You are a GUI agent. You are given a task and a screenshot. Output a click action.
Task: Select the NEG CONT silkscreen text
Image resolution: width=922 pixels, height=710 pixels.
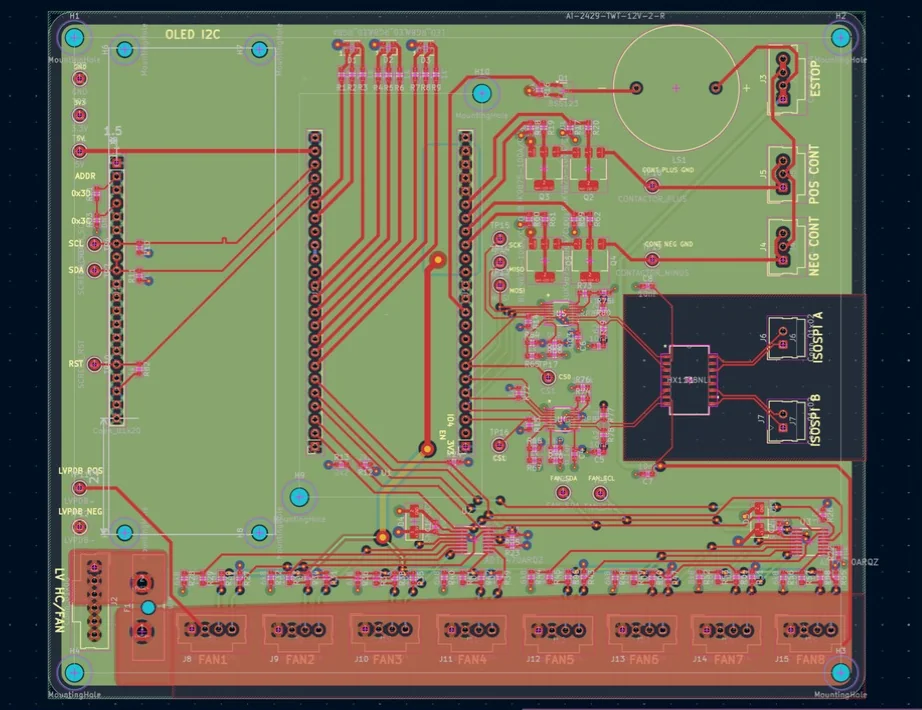pos(814,246)
